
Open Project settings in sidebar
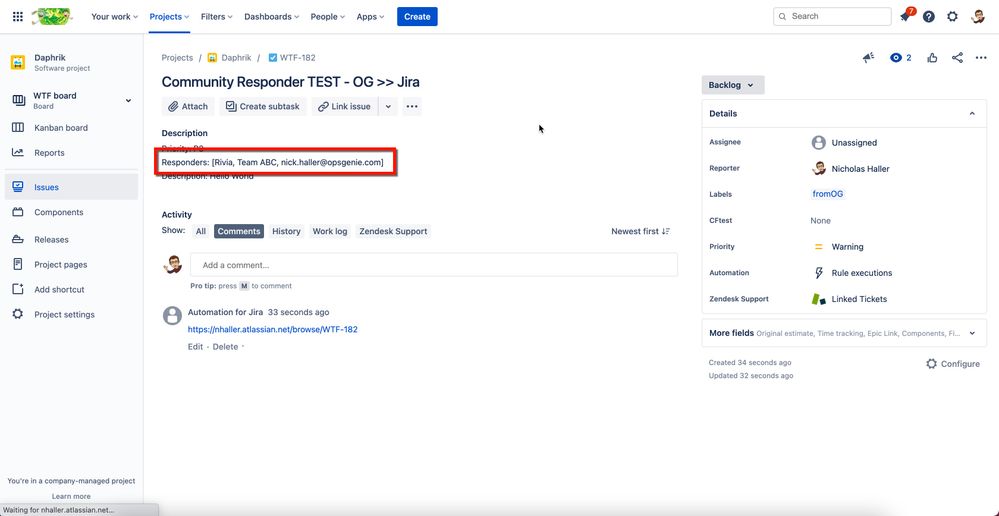(x=71, y=315)
